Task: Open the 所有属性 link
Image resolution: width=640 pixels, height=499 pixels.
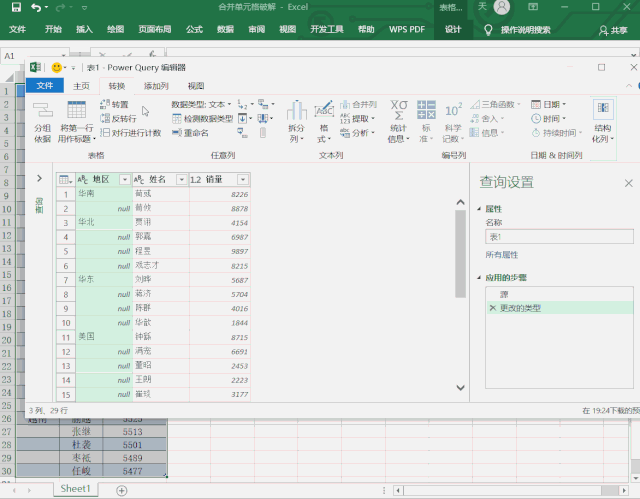Action: click(x=502, y=255)
